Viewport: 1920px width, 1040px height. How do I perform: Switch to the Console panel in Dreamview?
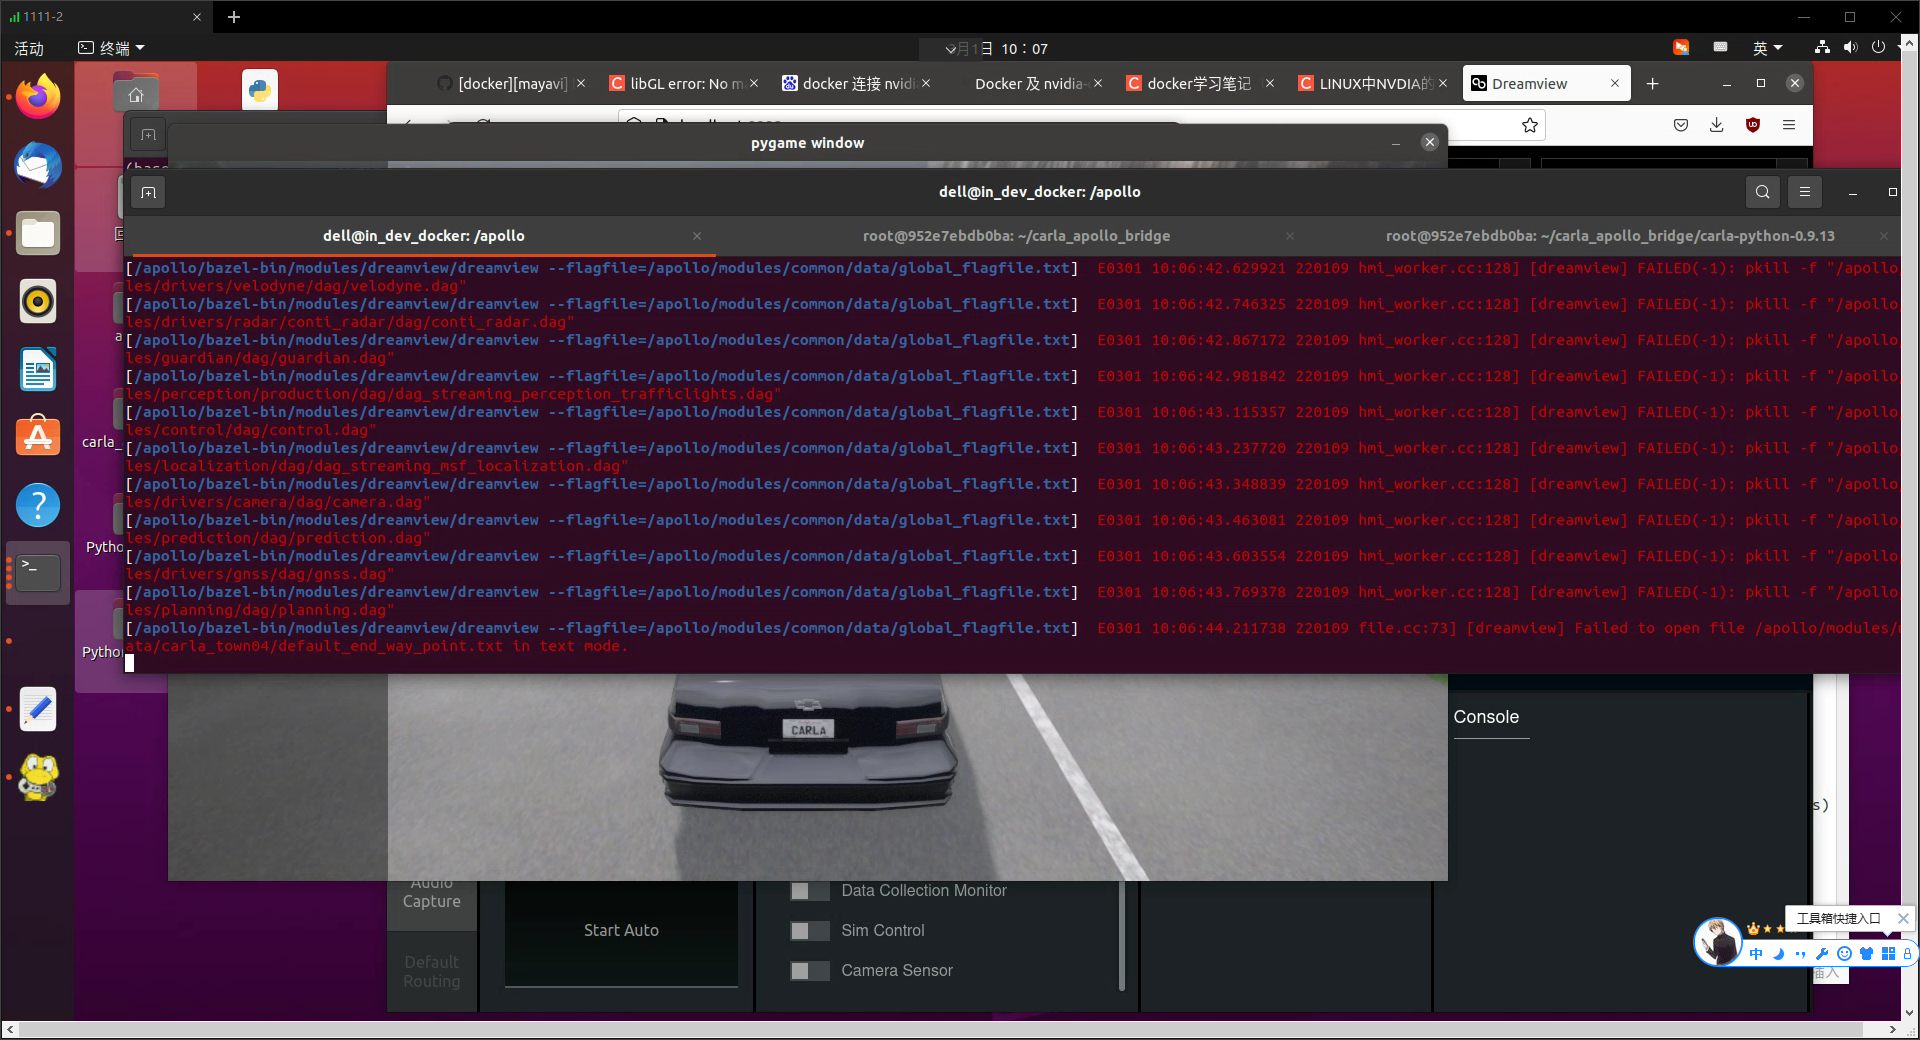coord(1487,717)
